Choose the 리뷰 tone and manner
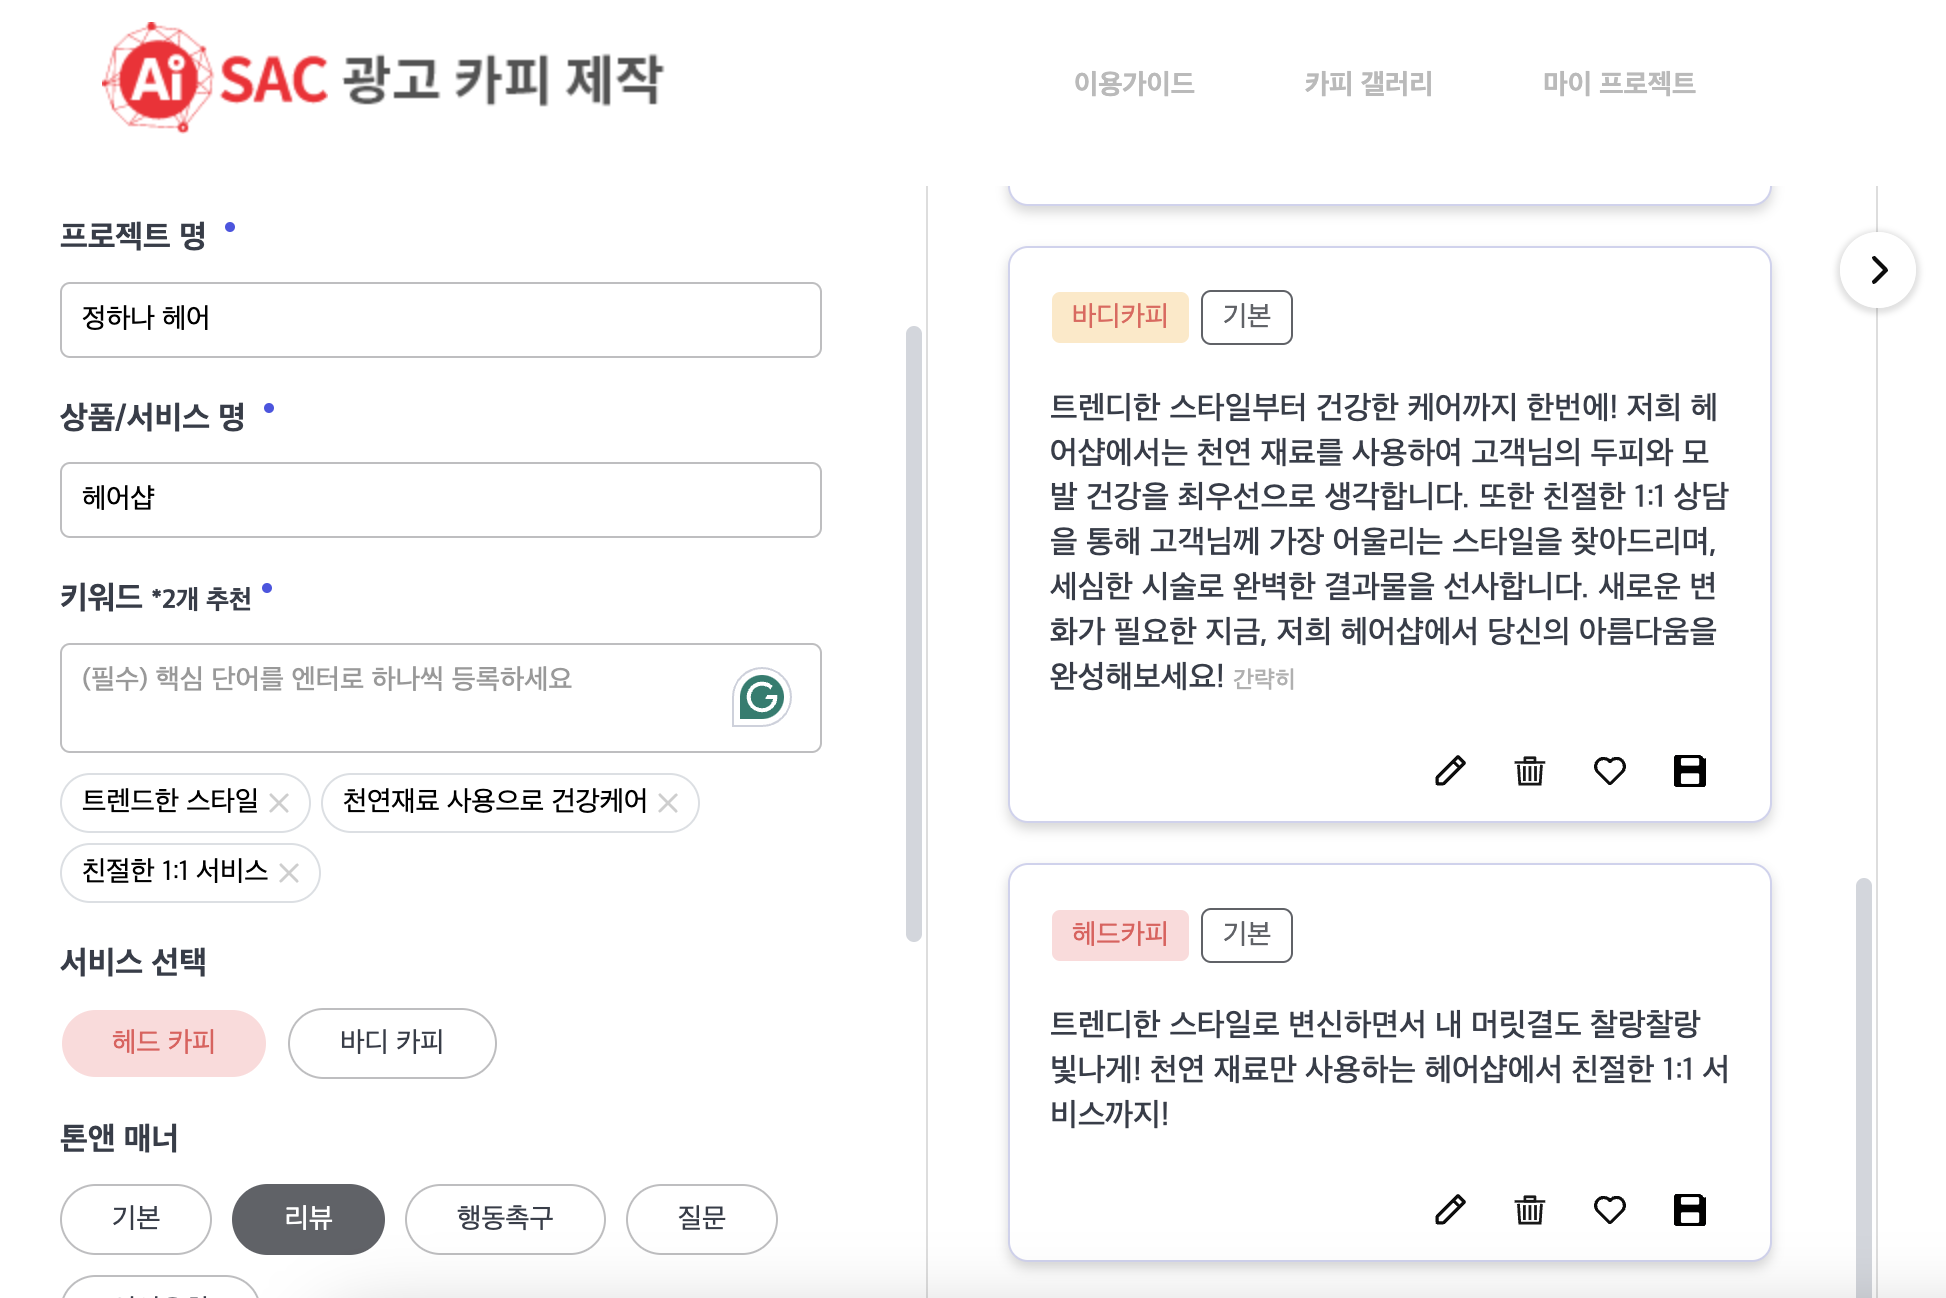This screenshot has width=1946, height=1298. pyautogui.click(x=308, y=1218)
